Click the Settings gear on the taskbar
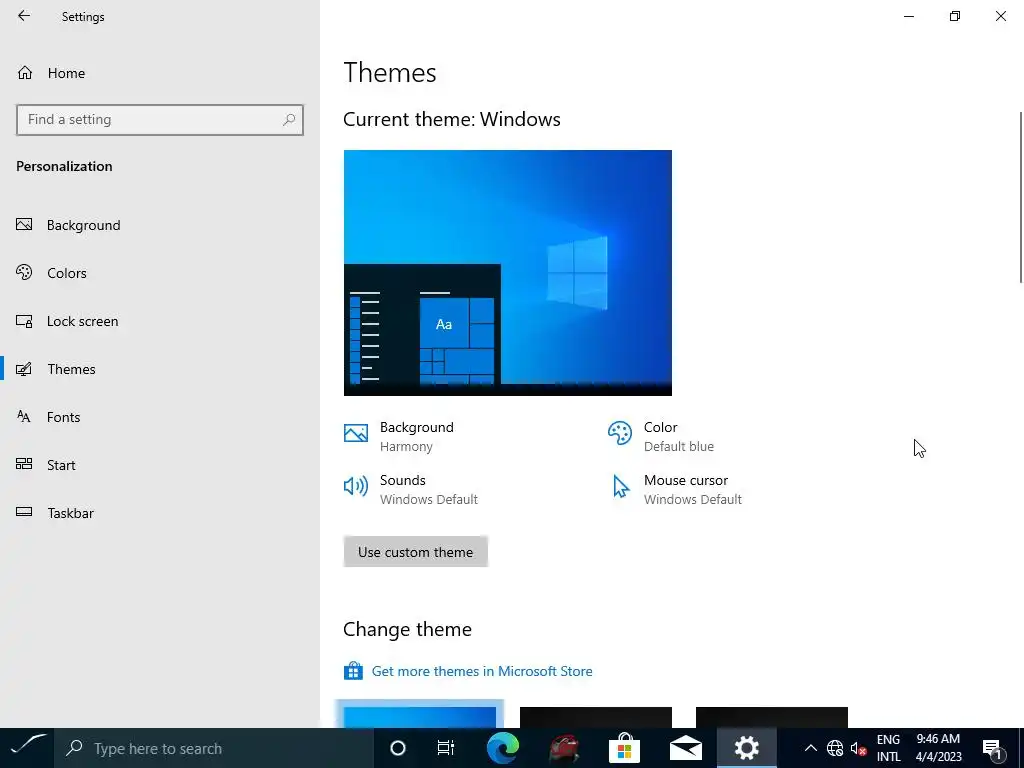This screenshot has width=1024, height=768. point(746,748)
